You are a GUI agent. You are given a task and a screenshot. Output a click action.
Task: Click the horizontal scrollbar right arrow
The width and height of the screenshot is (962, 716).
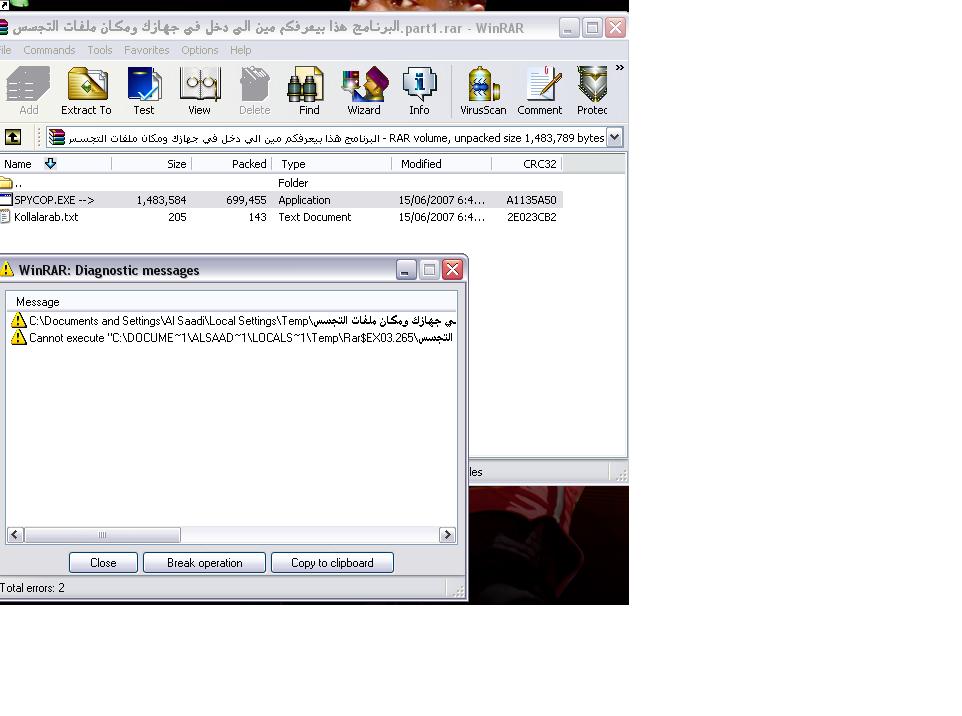point(447,535)
